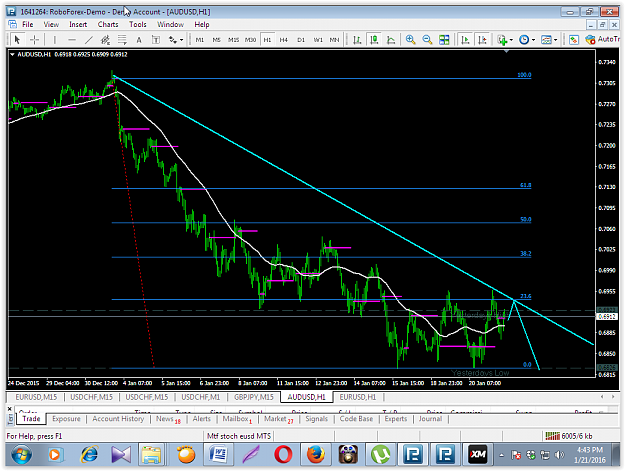Switch chart to W1 weekly timeframe
The image size is (625, 471).
pos(318,39)
